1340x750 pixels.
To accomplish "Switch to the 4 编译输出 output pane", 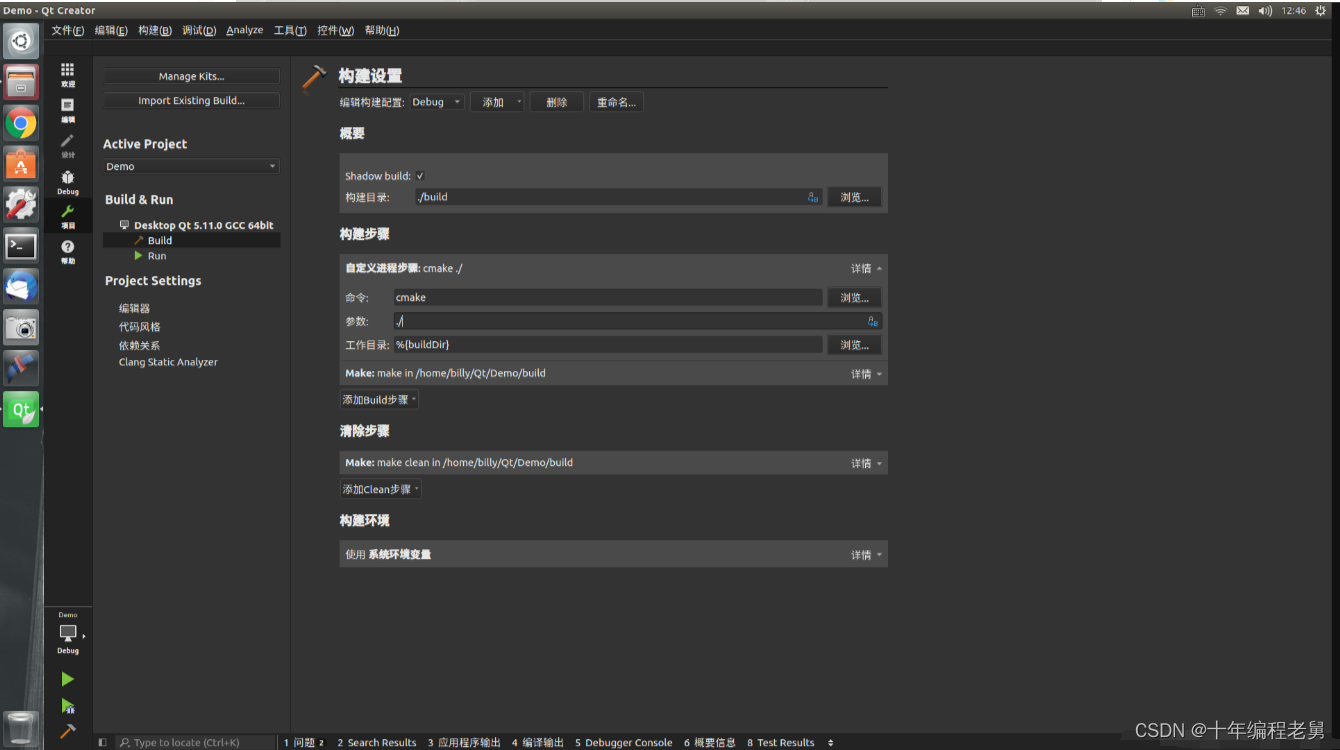I will 537,742.
